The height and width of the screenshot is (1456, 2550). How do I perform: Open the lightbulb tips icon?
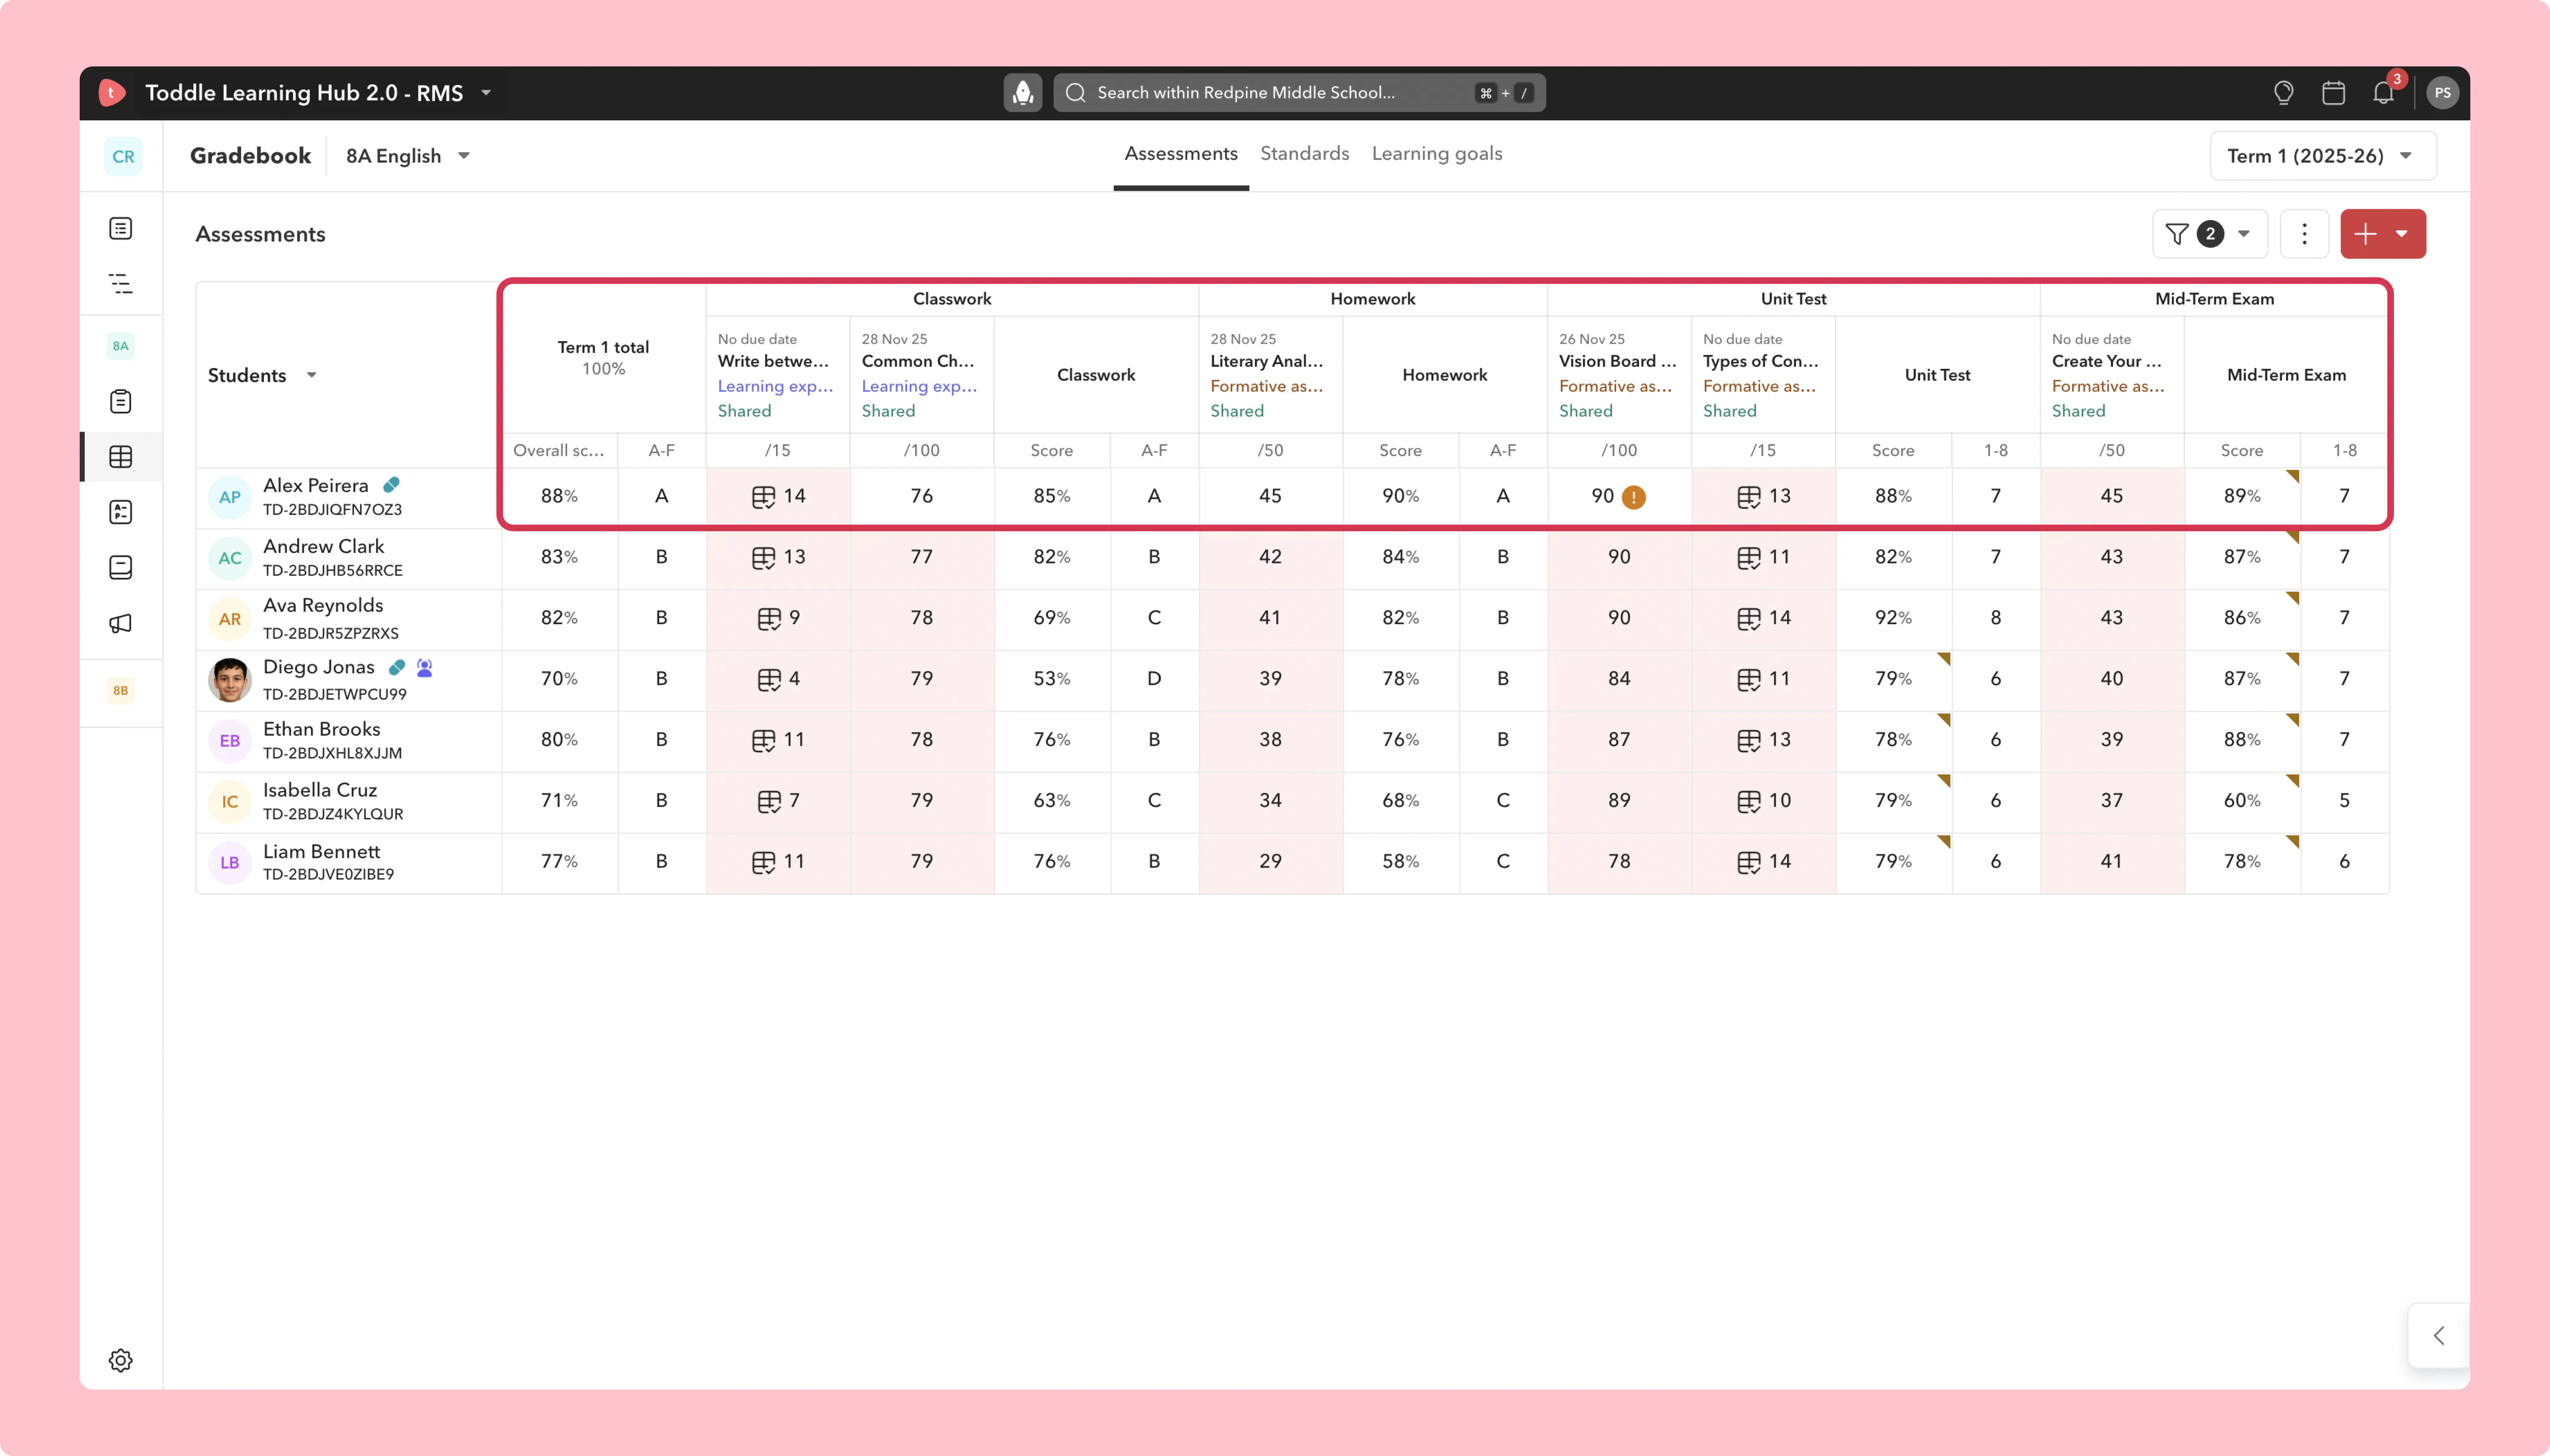coord(2283,93)
